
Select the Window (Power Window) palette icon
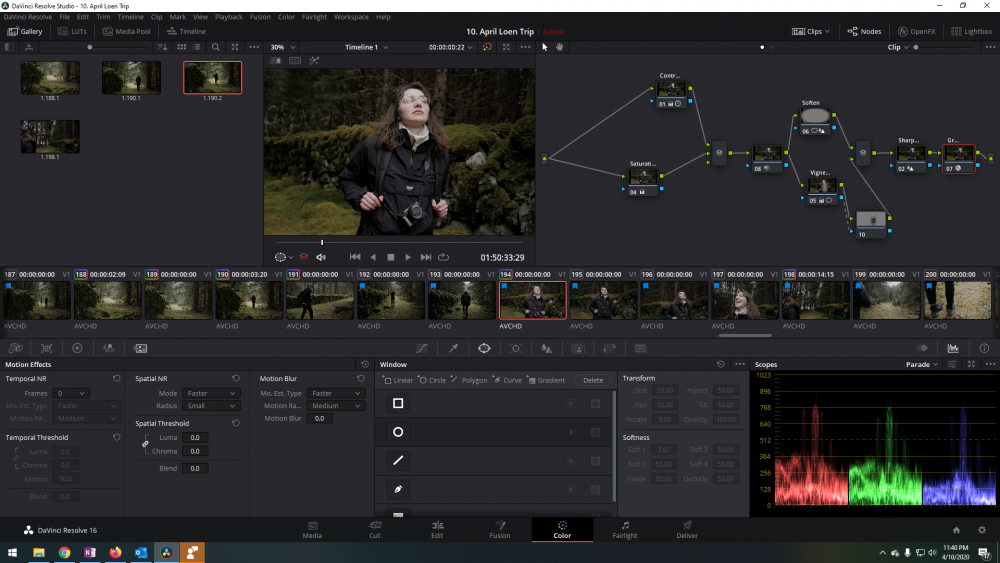[484, 348]
